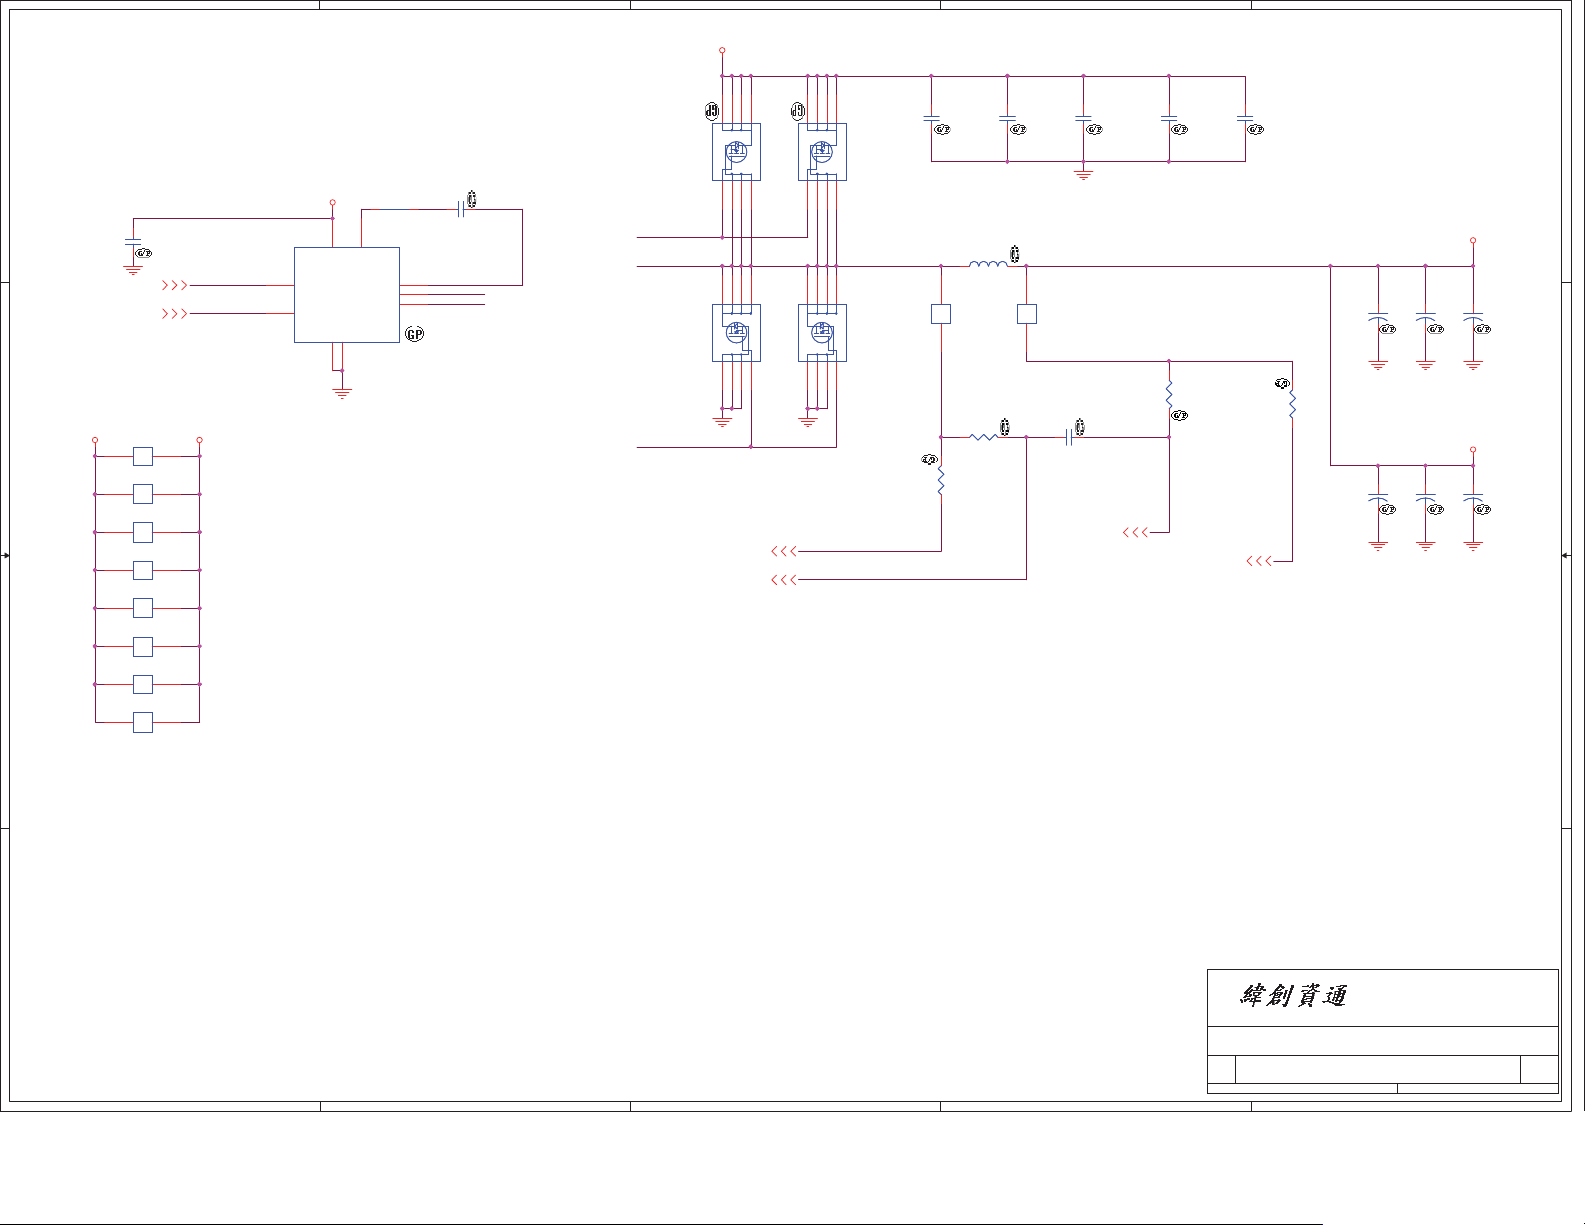Click the left terminal circle atop the square ladder
Viewport: 1585px width, 1225px height.
[x=95, y=440]
